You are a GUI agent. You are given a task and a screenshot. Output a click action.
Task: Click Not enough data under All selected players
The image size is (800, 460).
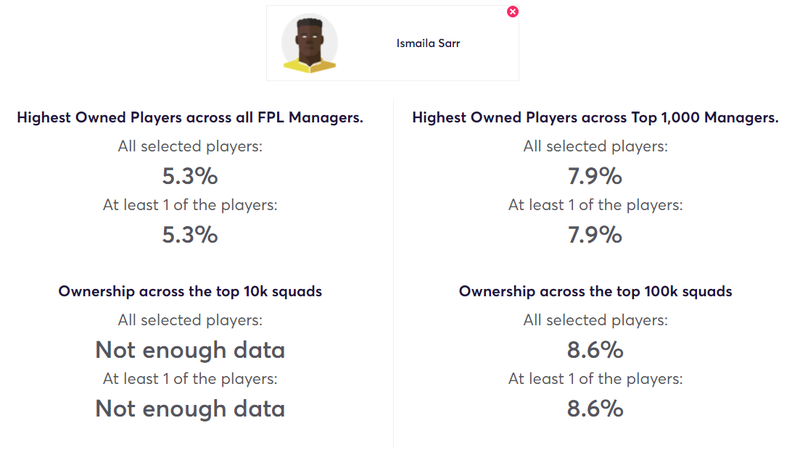pos(190,350)
